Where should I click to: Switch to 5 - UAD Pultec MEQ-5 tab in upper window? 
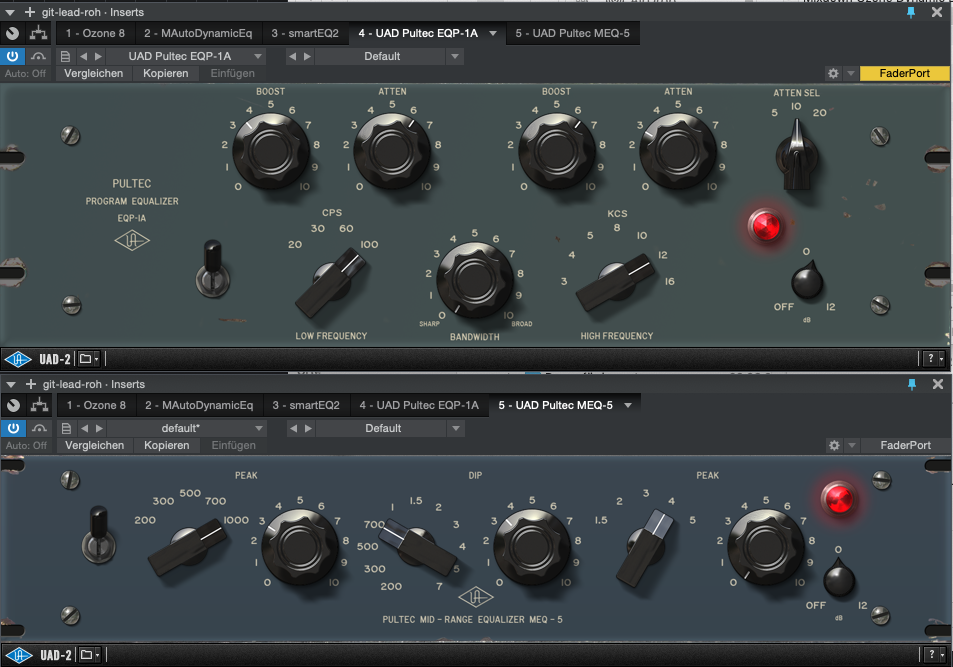(573, 33)
